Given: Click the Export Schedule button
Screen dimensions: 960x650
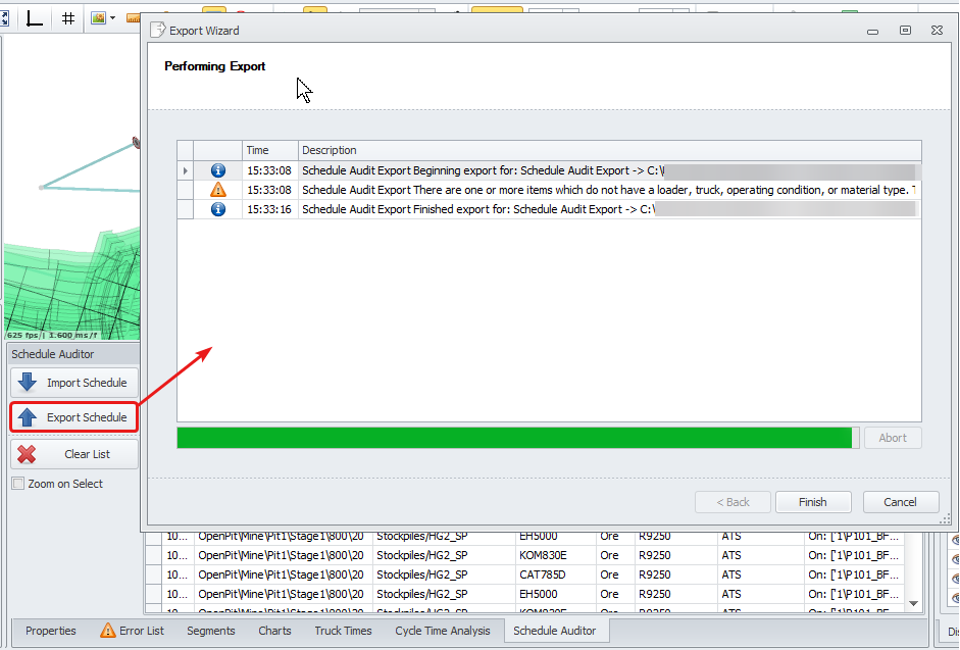Looking at the screenshot, I should coord(74,417).
